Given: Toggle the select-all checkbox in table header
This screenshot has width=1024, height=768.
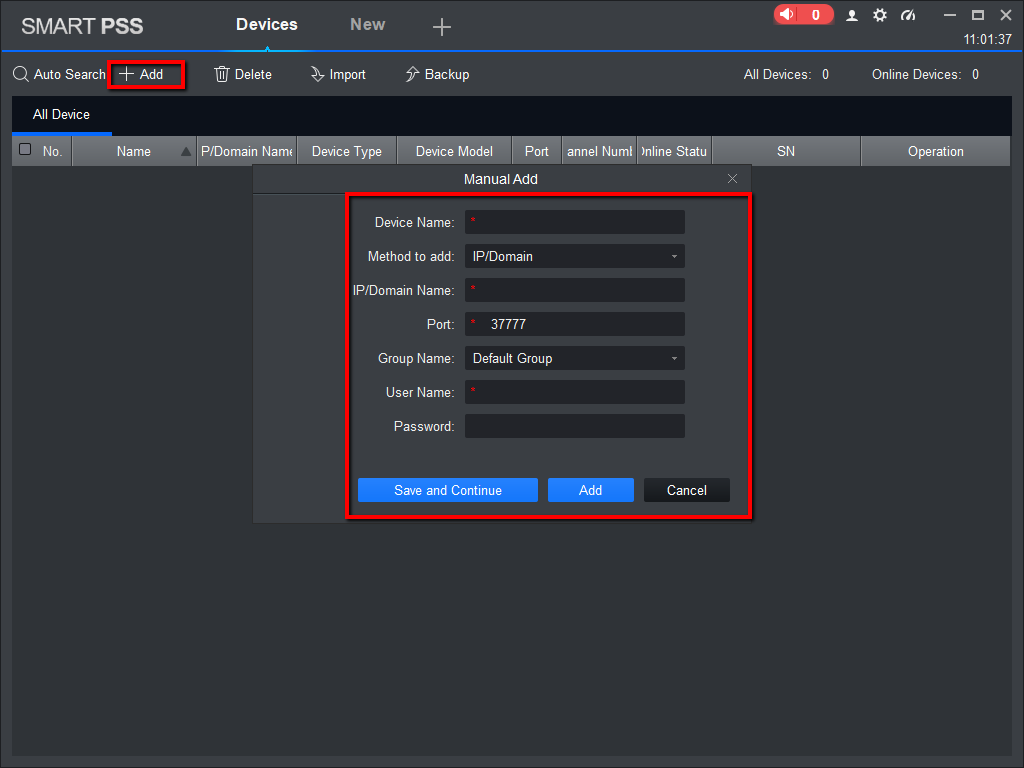Looking at the screenshot, I should pos(25,150).
